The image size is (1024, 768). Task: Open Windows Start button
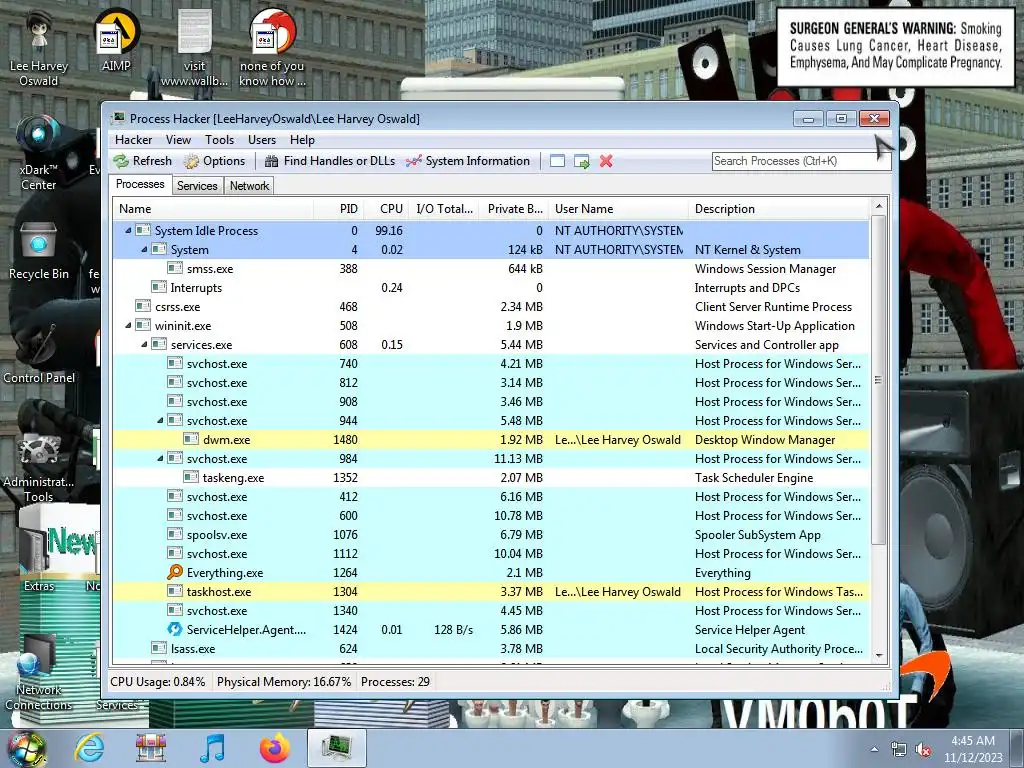pos(26,748)
